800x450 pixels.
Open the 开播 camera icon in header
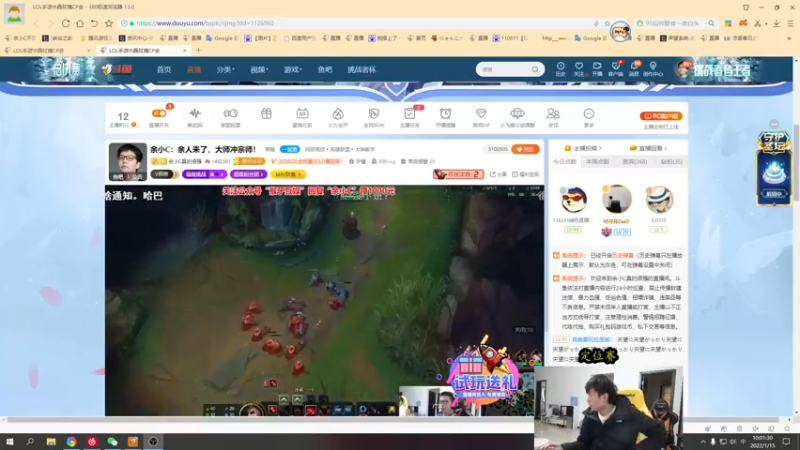pyautogui.click(x=597, y=69)
